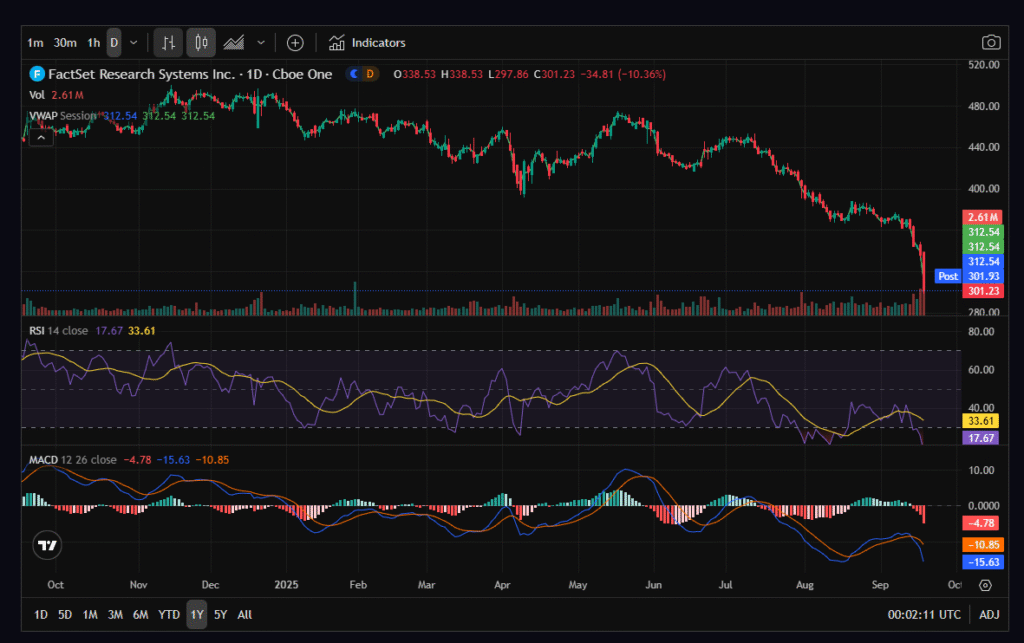Expand the chart style dropdown arrow
The image size is (1024, 643).
pos(261,43)
